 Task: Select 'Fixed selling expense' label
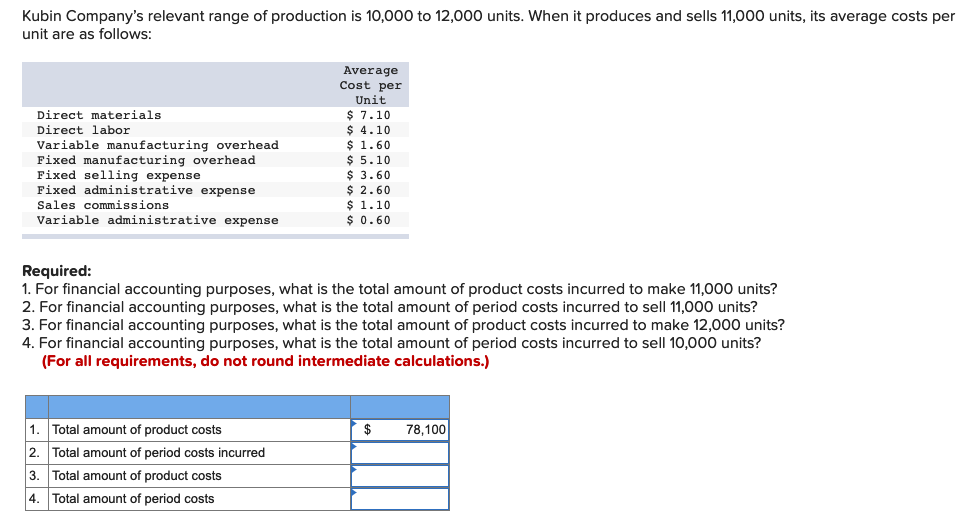tap(119, 175)
